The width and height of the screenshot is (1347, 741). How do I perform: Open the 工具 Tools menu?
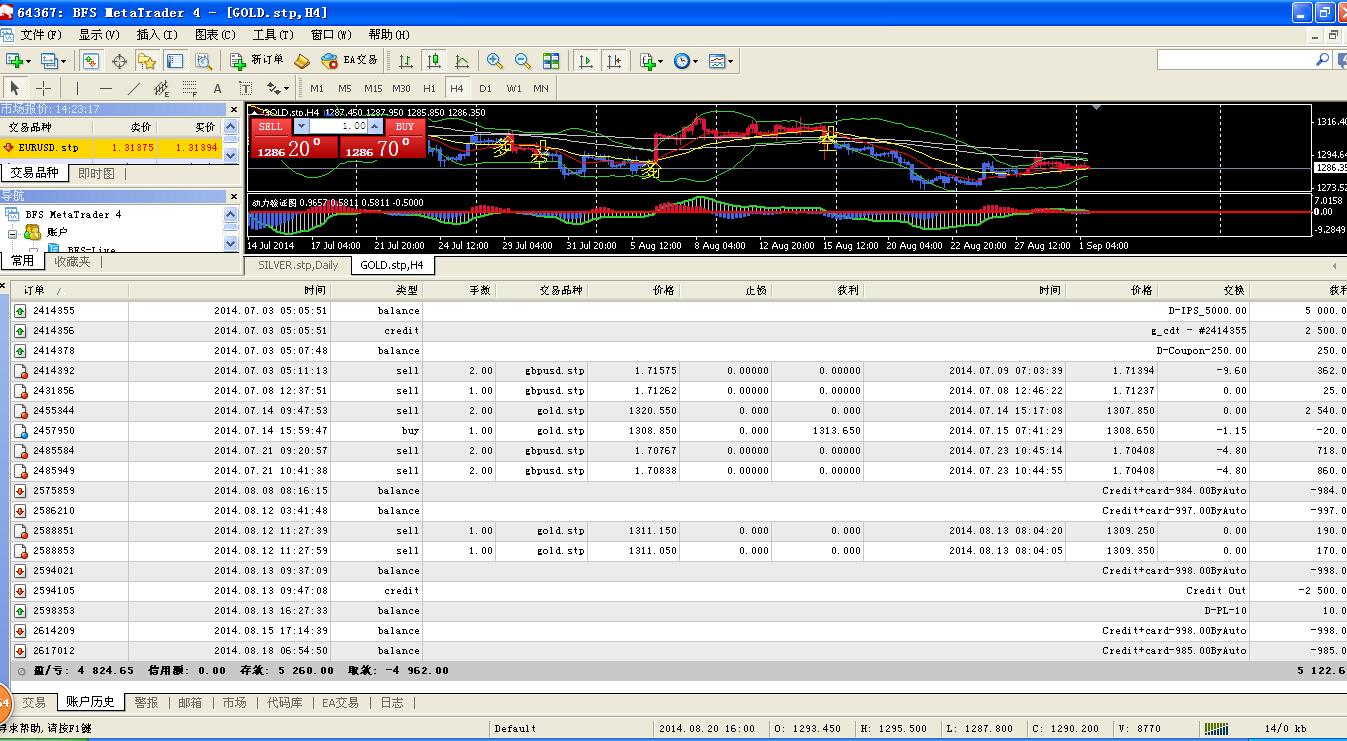[272, 34]
